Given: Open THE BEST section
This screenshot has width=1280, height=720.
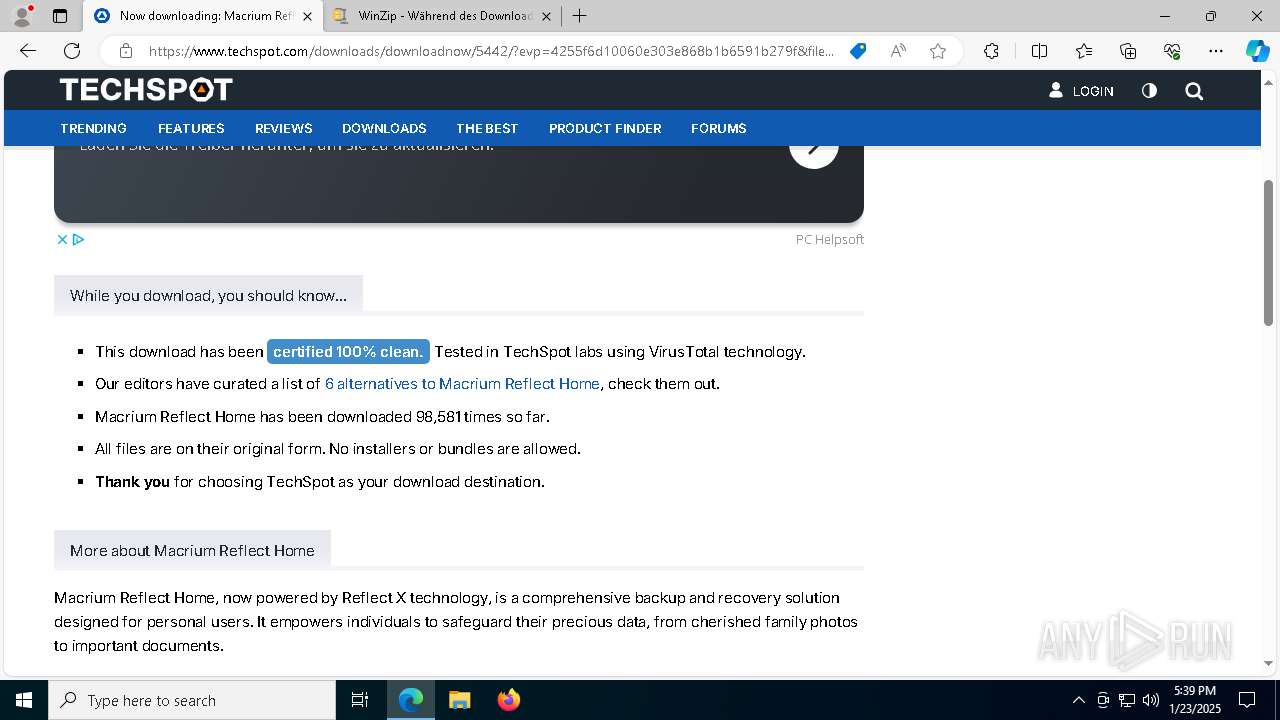Looking at the screenshot, I should click(x=487, y=128).
